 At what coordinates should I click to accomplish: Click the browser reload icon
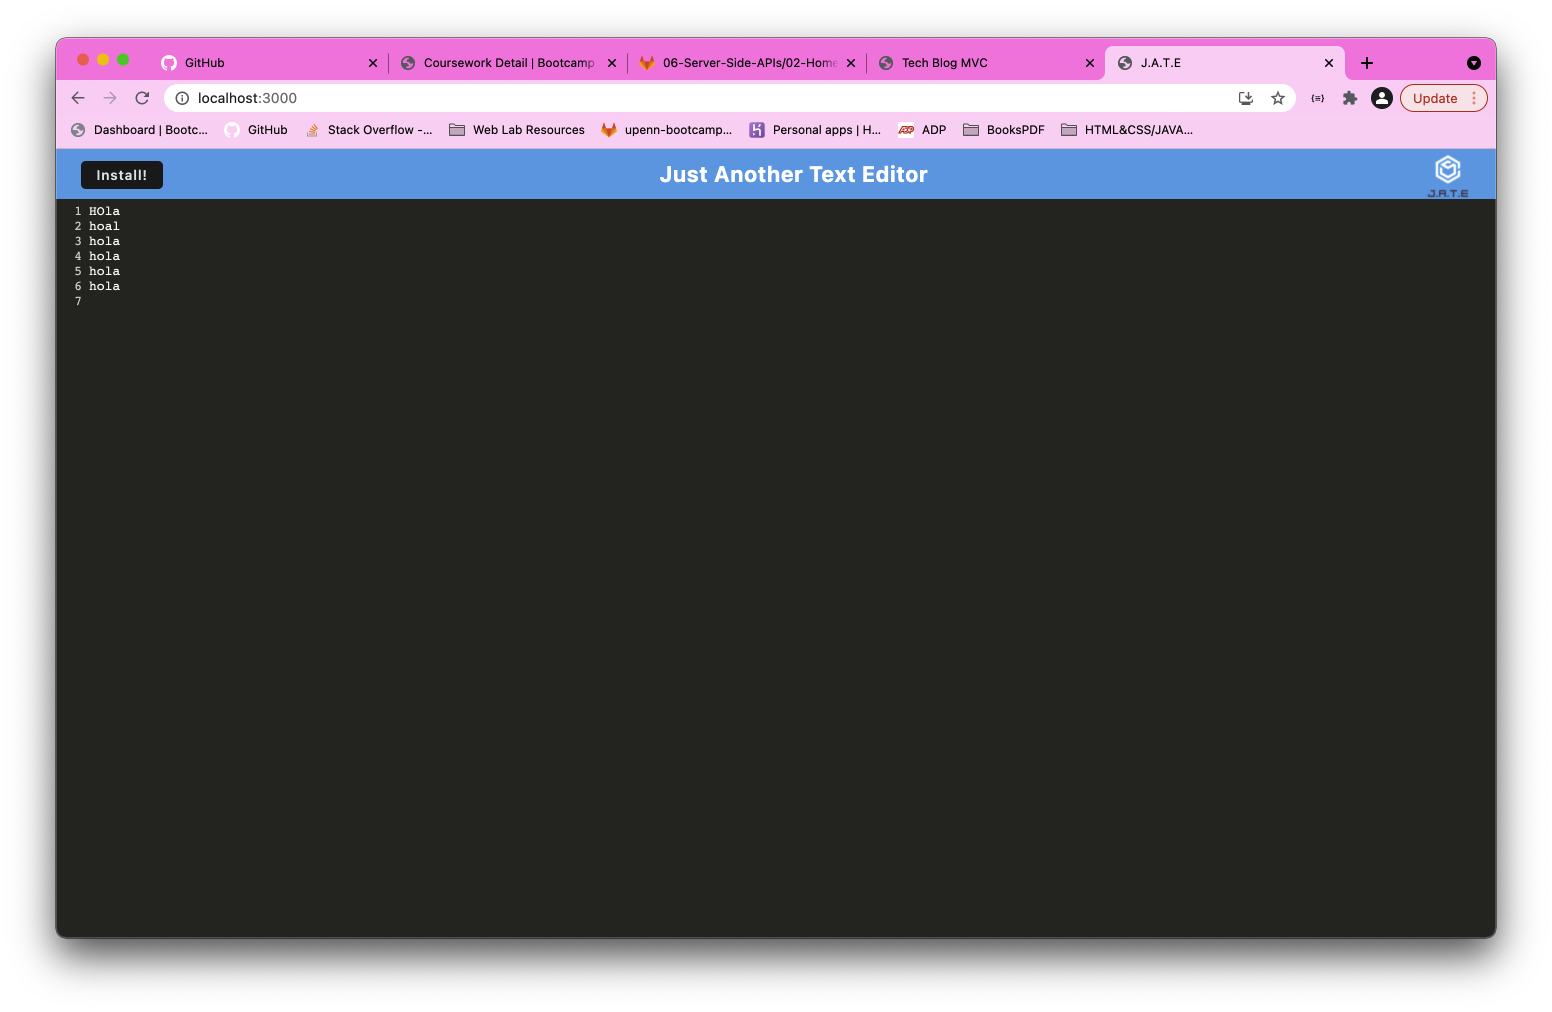click(x=141, y=98)
